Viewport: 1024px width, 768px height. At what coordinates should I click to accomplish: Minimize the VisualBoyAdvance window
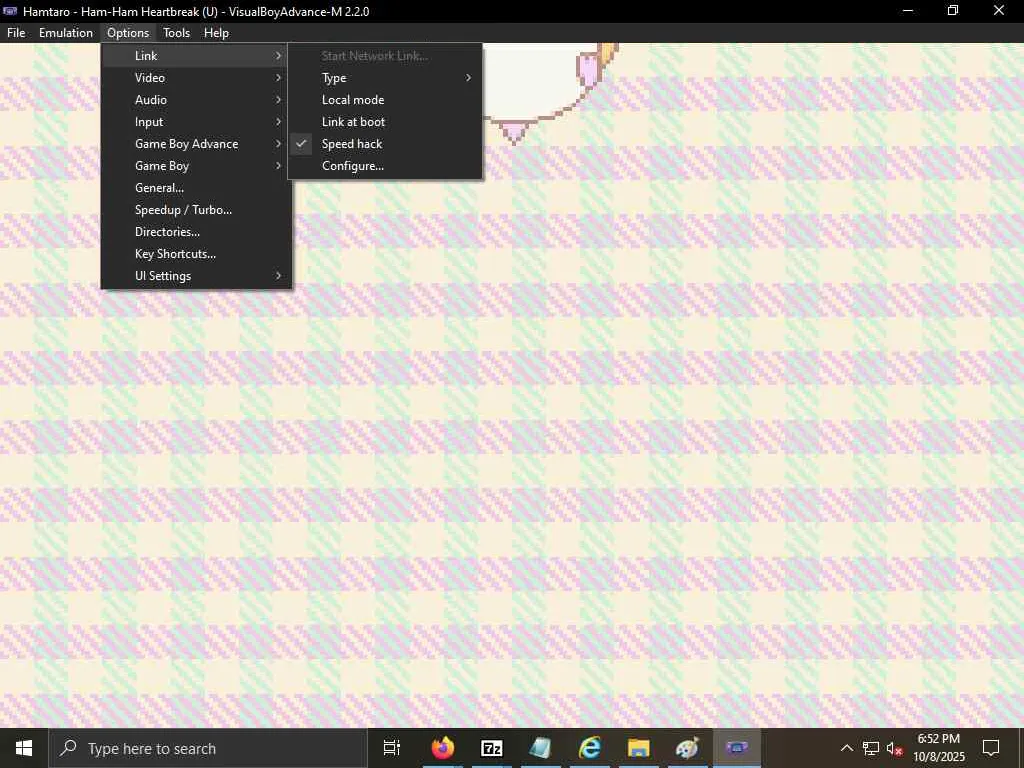point(908,11)
